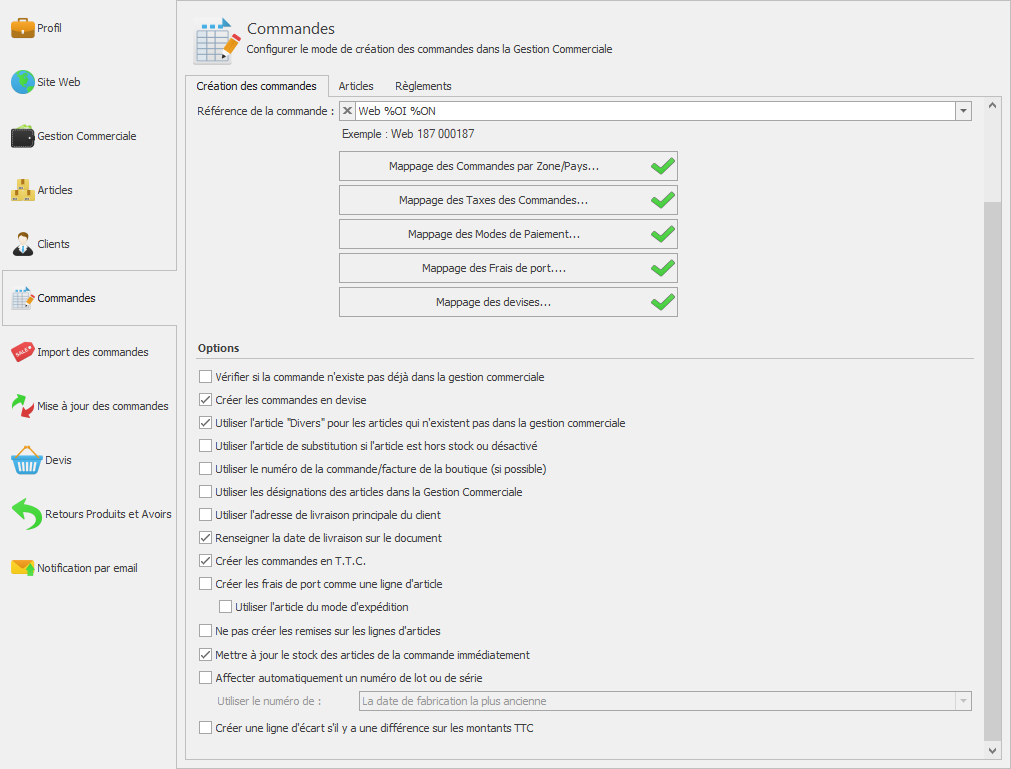Select the Site Web globe icon
Screen dimensions: 1011x769
click(23, 82)
